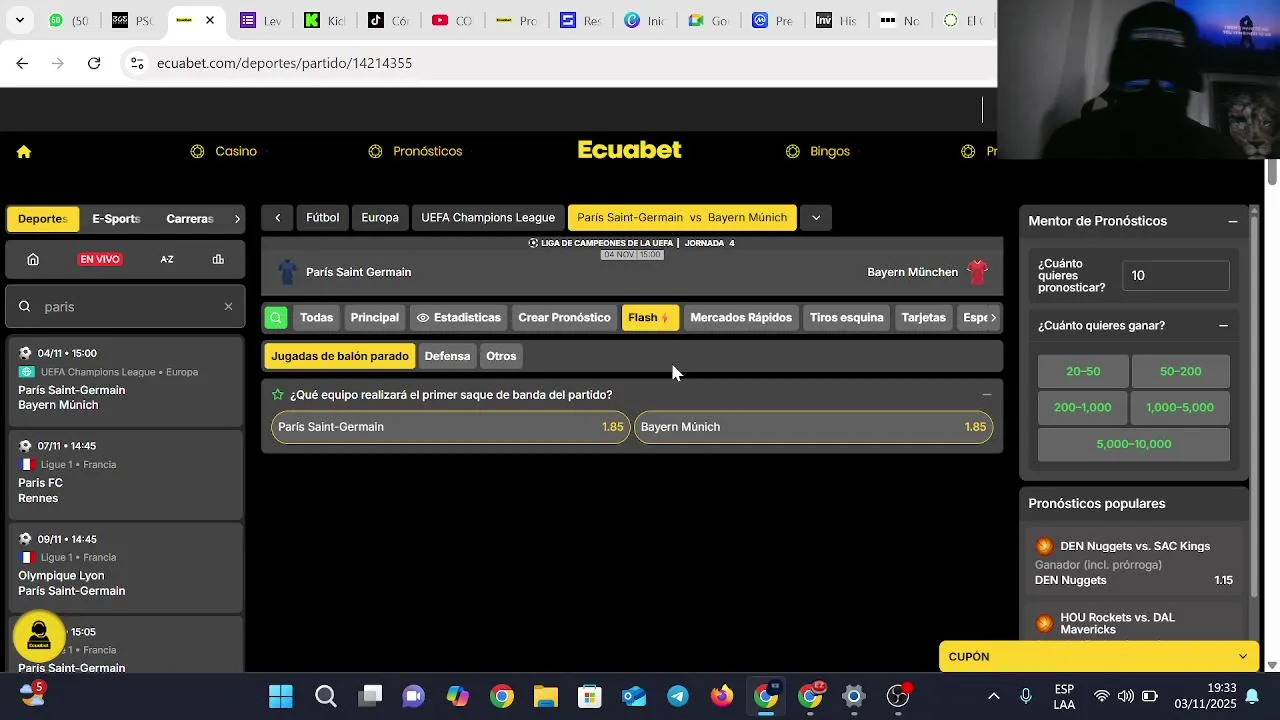
Task: Bet on París Saint-Germain at 1.85
Action: click(450, 427)
